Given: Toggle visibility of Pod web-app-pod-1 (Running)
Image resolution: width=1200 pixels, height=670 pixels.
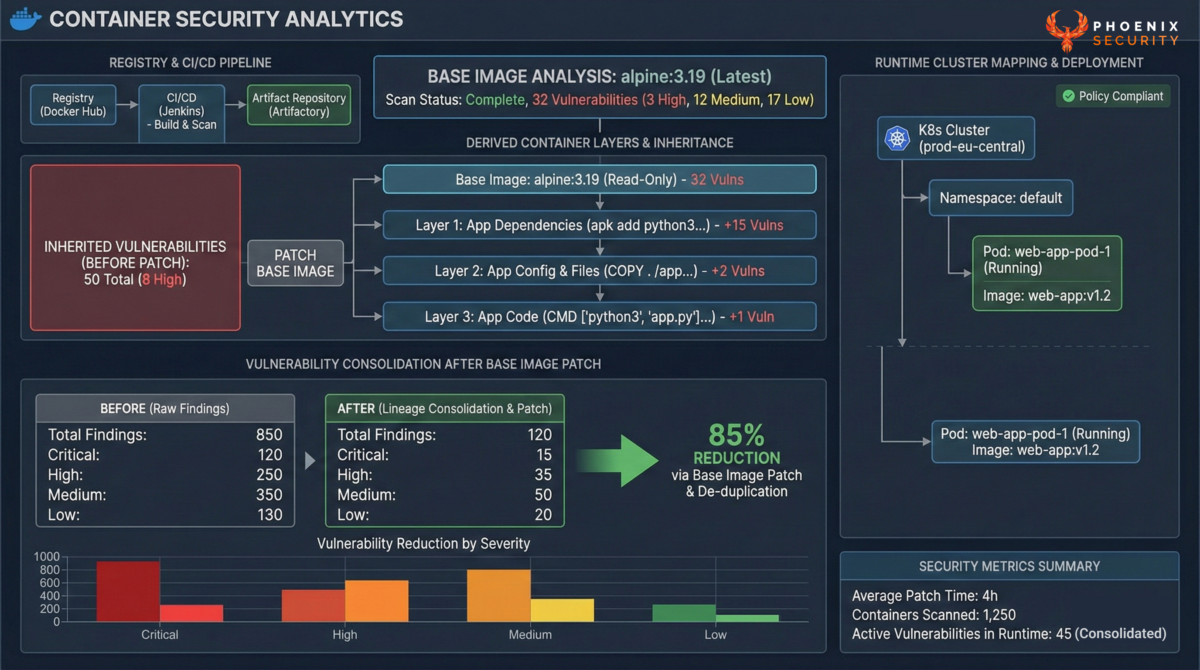Looking at the screenshot, I should [1046, 272].
